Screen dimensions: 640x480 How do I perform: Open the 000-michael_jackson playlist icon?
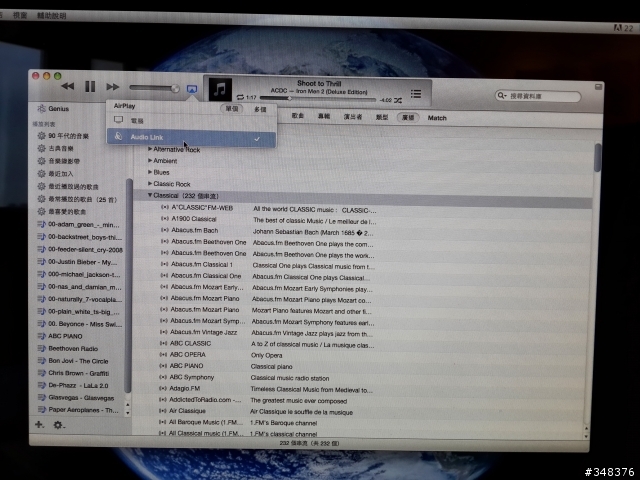tap(41, 274)
